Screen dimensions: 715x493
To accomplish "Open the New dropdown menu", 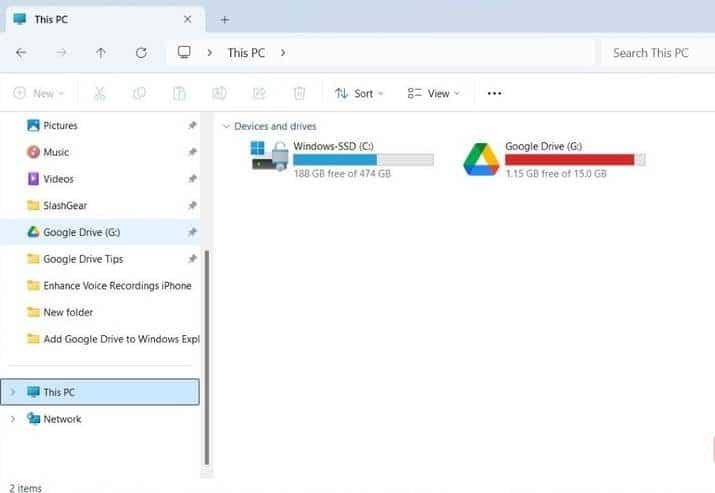I will [x=39, y=93].
